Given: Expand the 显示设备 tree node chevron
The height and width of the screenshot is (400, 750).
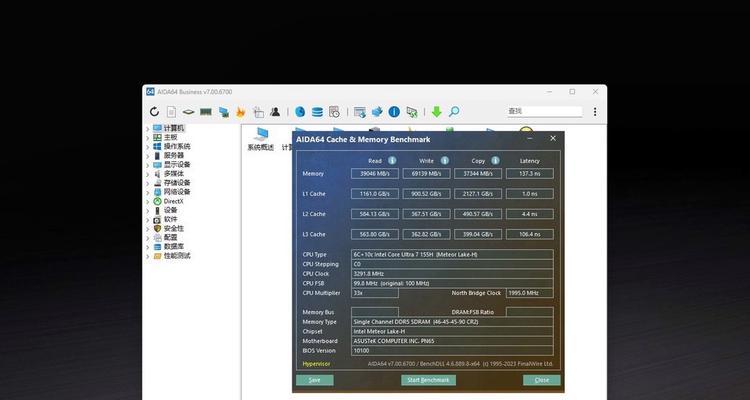Looking at the screenshot, I should pos(148,165).
